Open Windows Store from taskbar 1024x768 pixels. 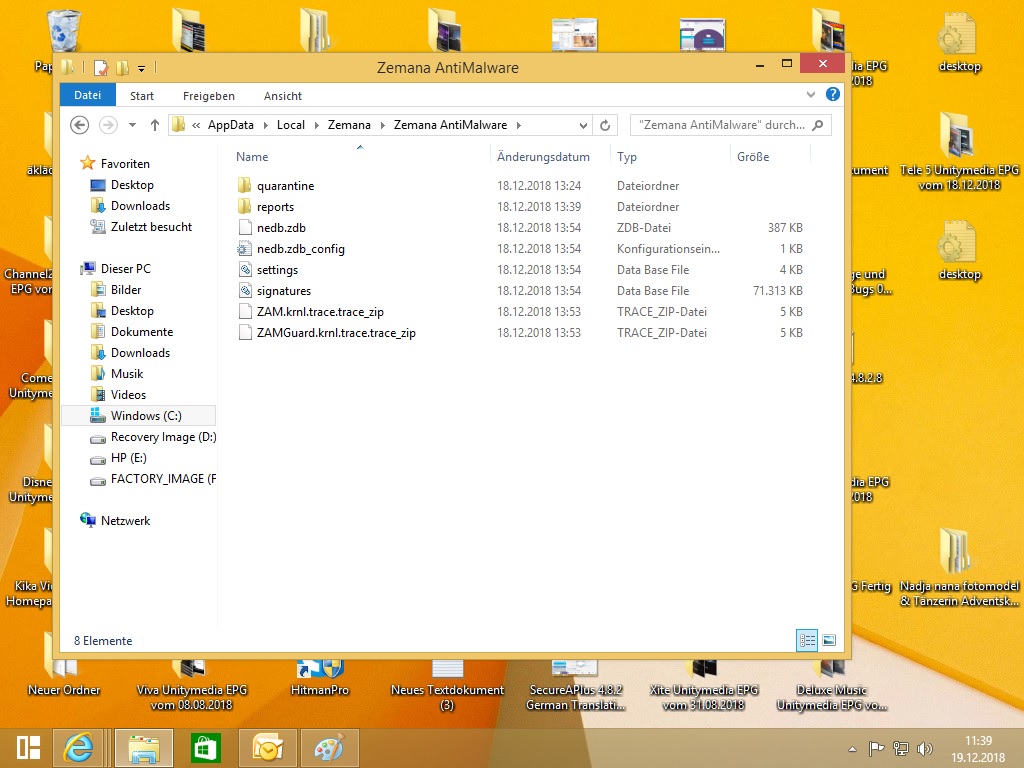206,748
